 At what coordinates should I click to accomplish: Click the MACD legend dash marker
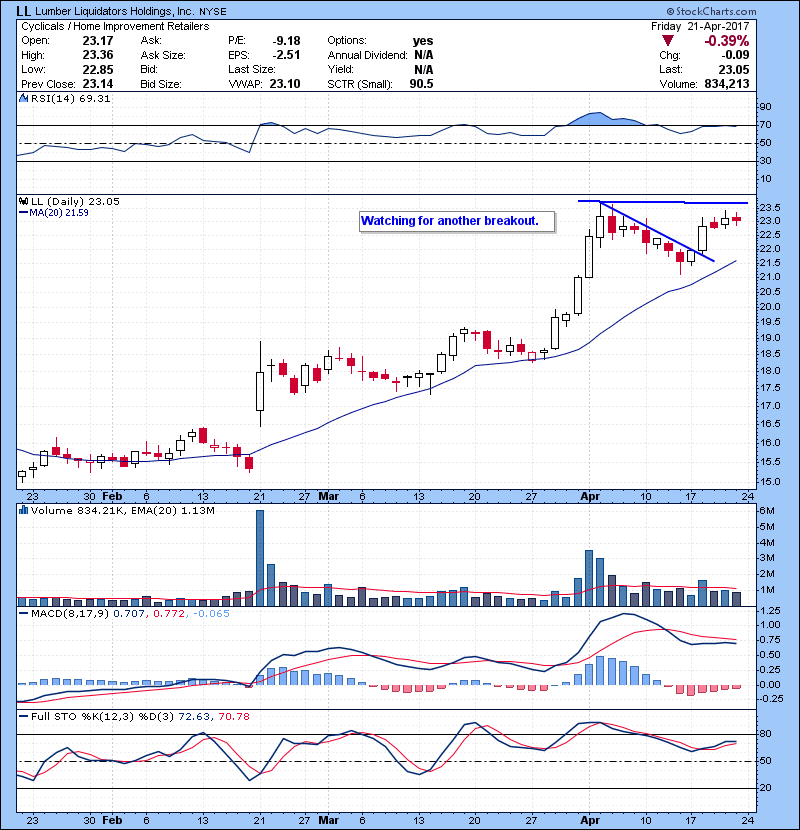[23, 614]
